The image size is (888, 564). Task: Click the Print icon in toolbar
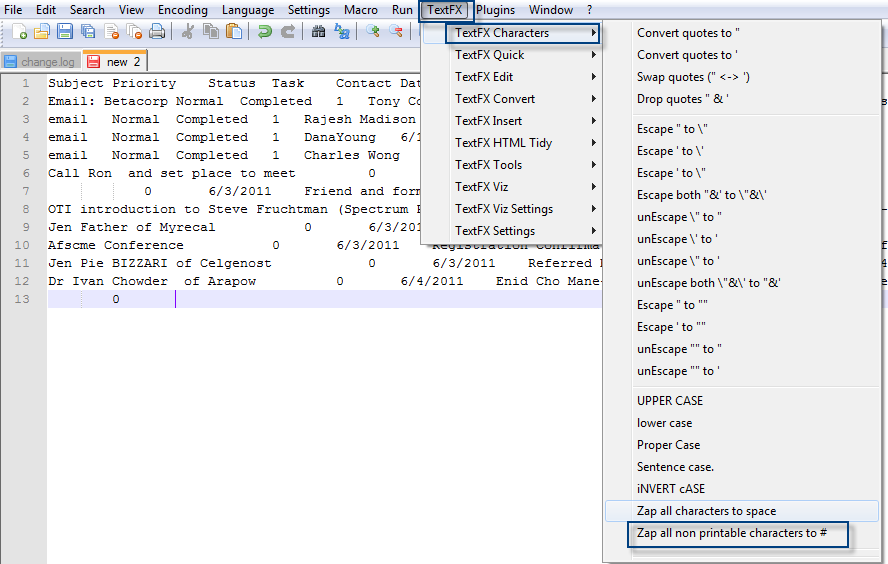coord(157,32)
